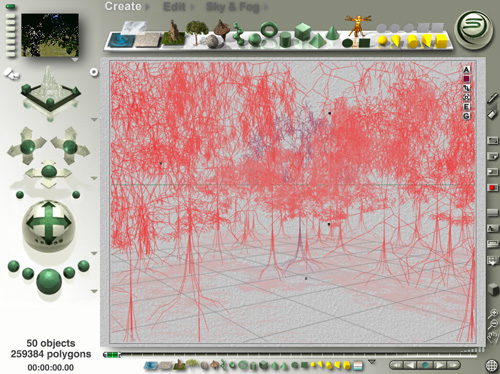Toggle the G group icon beside selection
This screenshot has height=374, width=500.
point(466,116)
